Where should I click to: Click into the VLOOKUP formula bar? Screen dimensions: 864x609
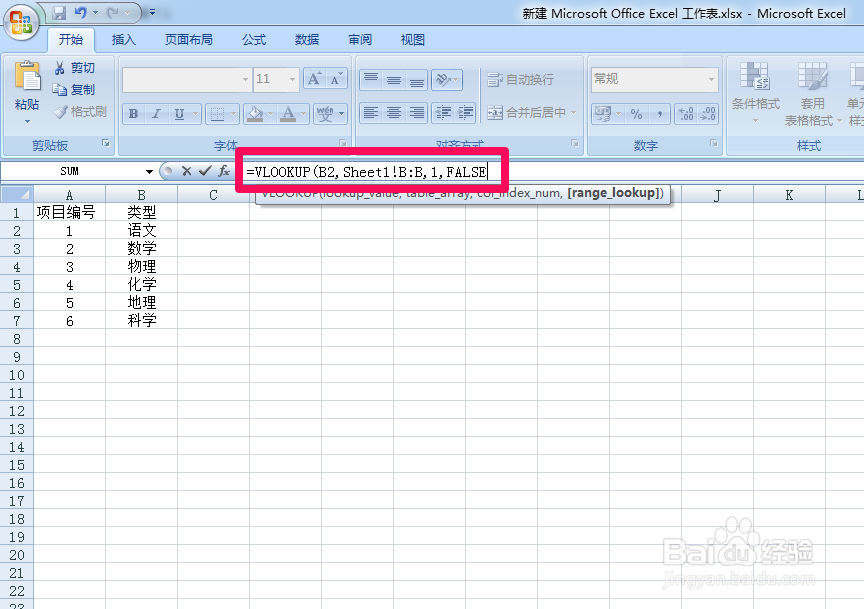pyautogui.click(x=367, y=172)
